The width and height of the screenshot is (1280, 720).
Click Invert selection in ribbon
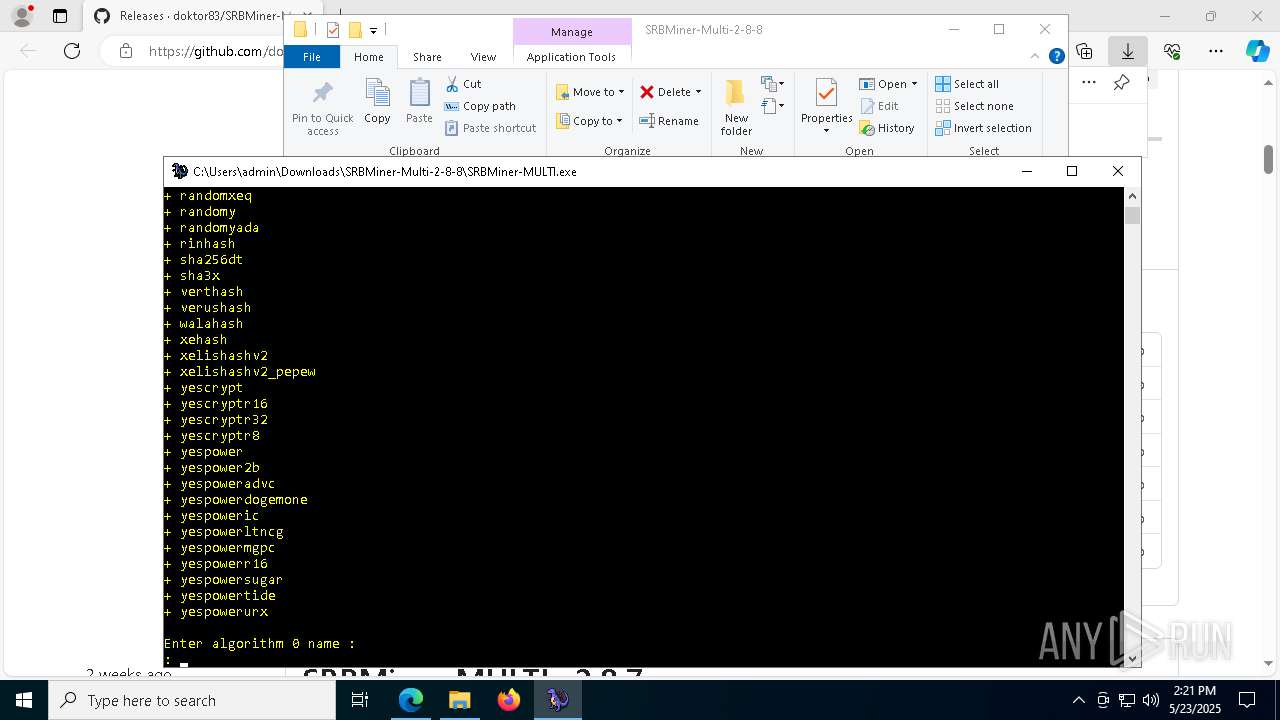point(983,128)
